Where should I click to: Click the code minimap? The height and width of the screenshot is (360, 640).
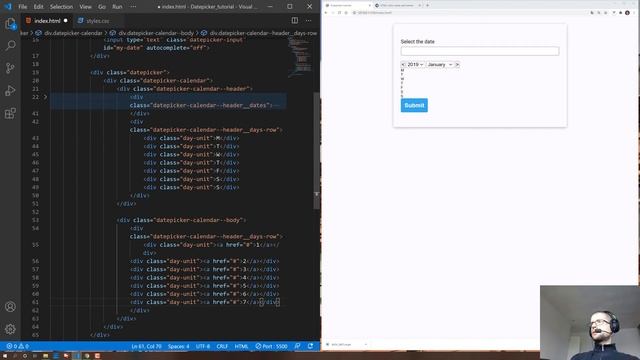pos(300,57)
